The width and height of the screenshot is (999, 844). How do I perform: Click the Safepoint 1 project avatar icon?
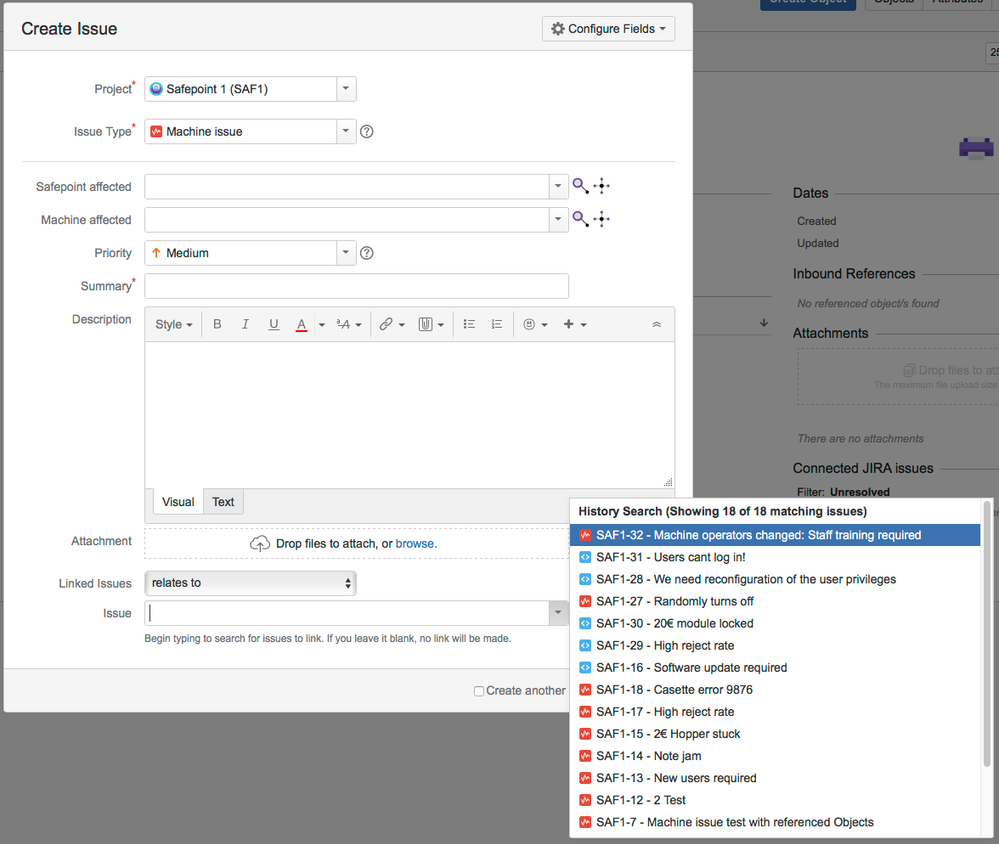point(156,89)
